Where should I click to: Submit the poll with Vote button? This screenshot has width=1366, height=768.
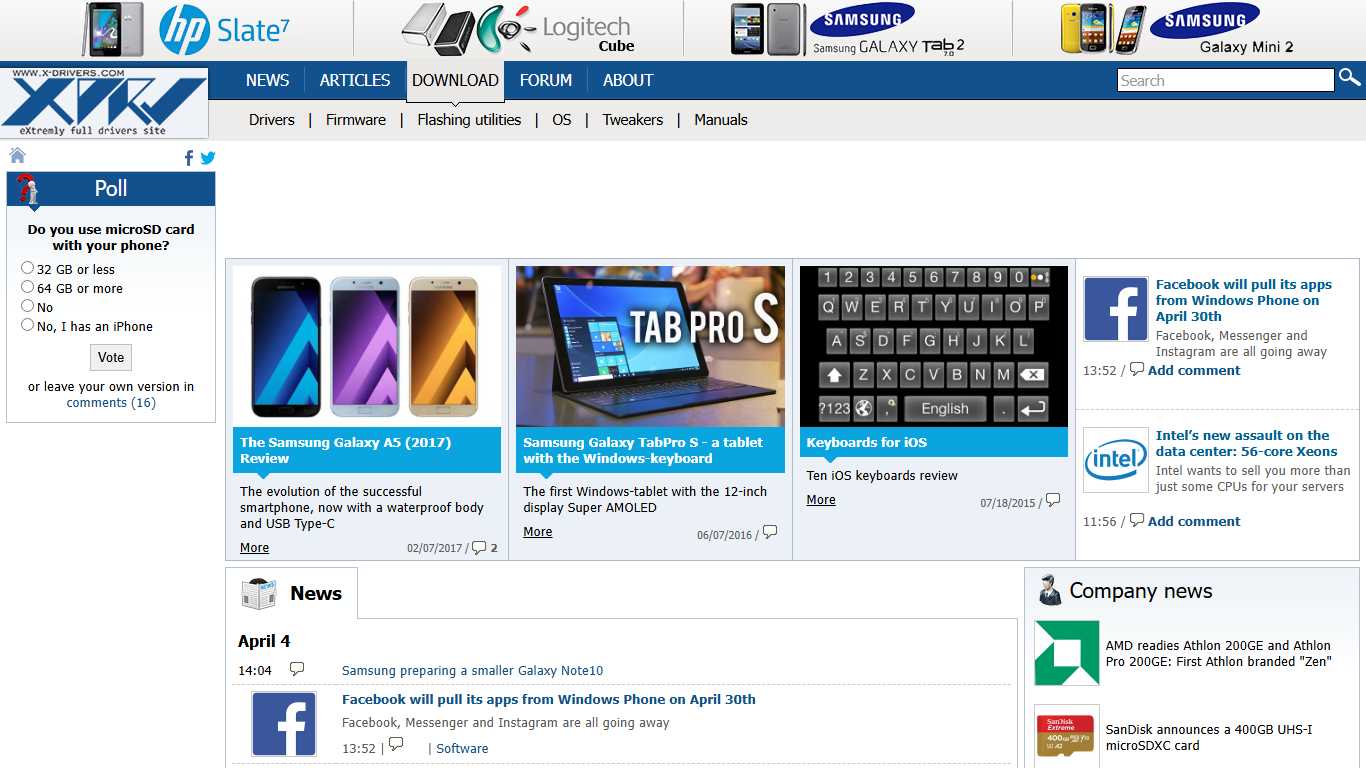(111, 357)
